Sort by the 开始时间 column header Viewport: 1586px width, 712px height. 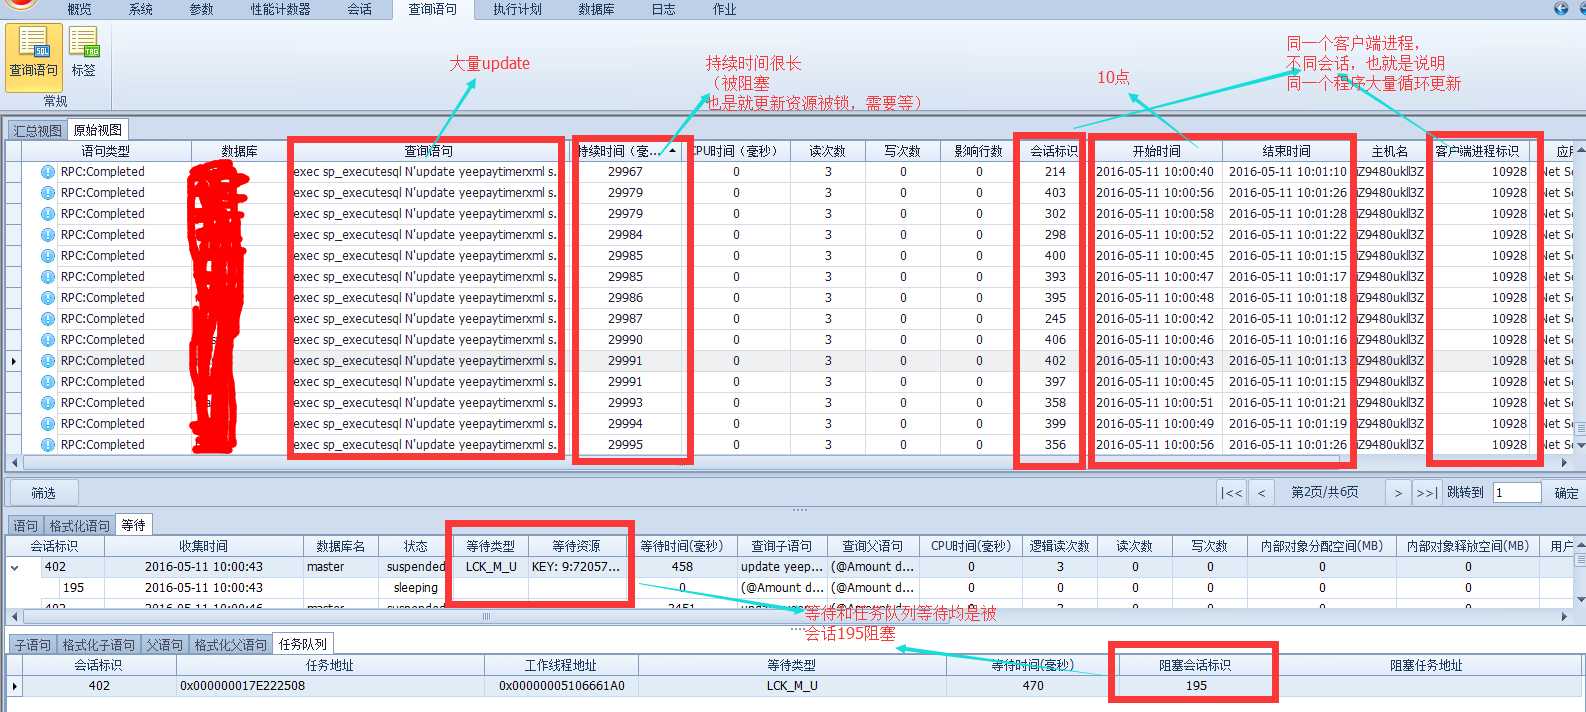coord(1156,151)
